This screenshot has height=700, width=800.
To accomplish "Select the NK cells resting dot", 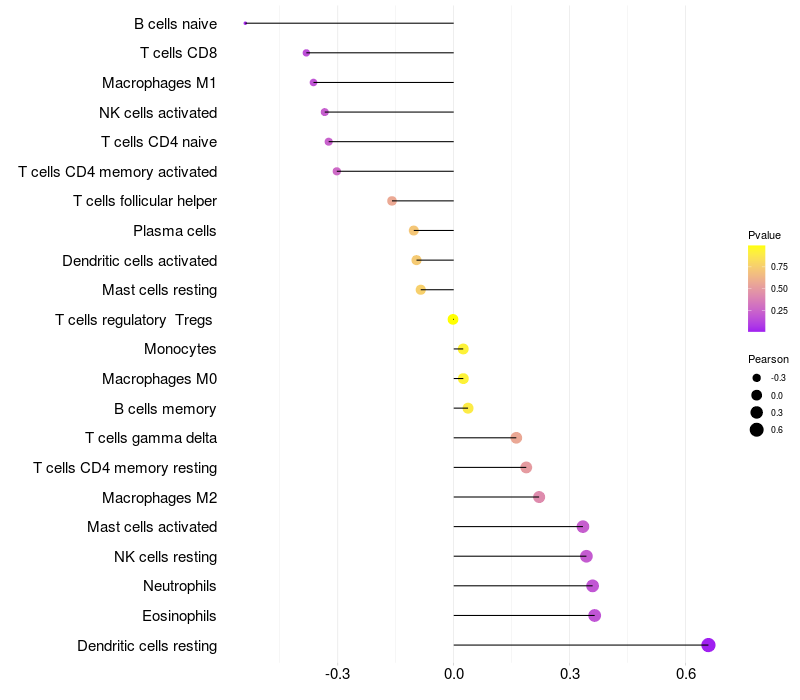I will pos(586,556).
